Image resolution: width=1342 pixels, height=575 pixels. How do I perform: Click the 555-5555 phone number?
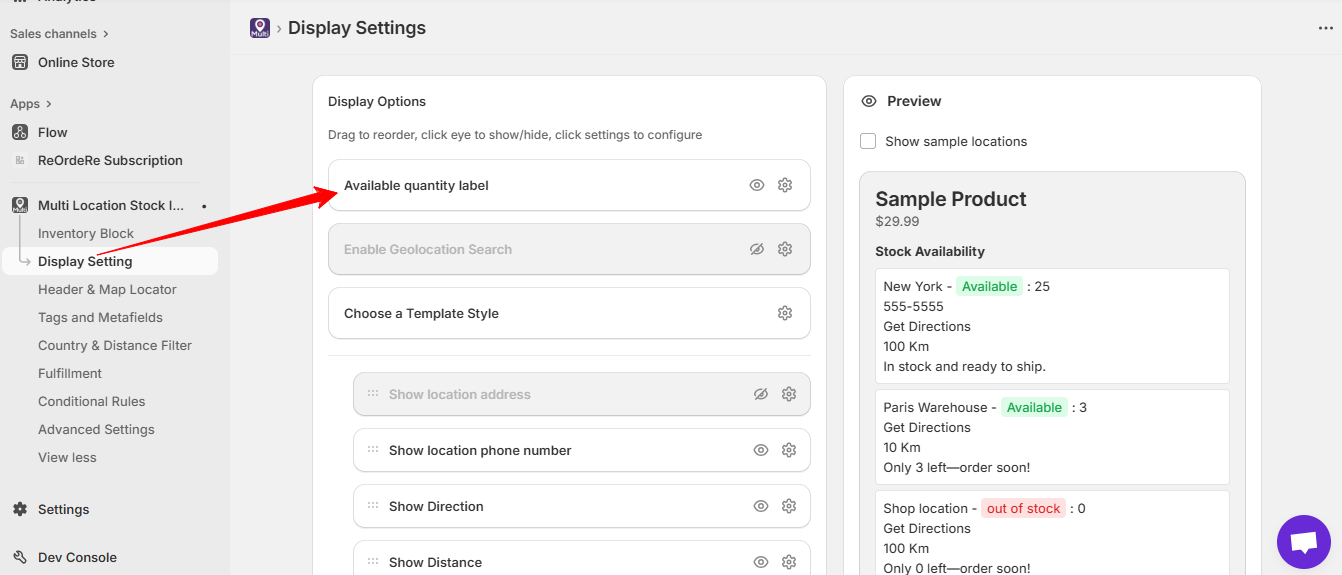[913, 306]
